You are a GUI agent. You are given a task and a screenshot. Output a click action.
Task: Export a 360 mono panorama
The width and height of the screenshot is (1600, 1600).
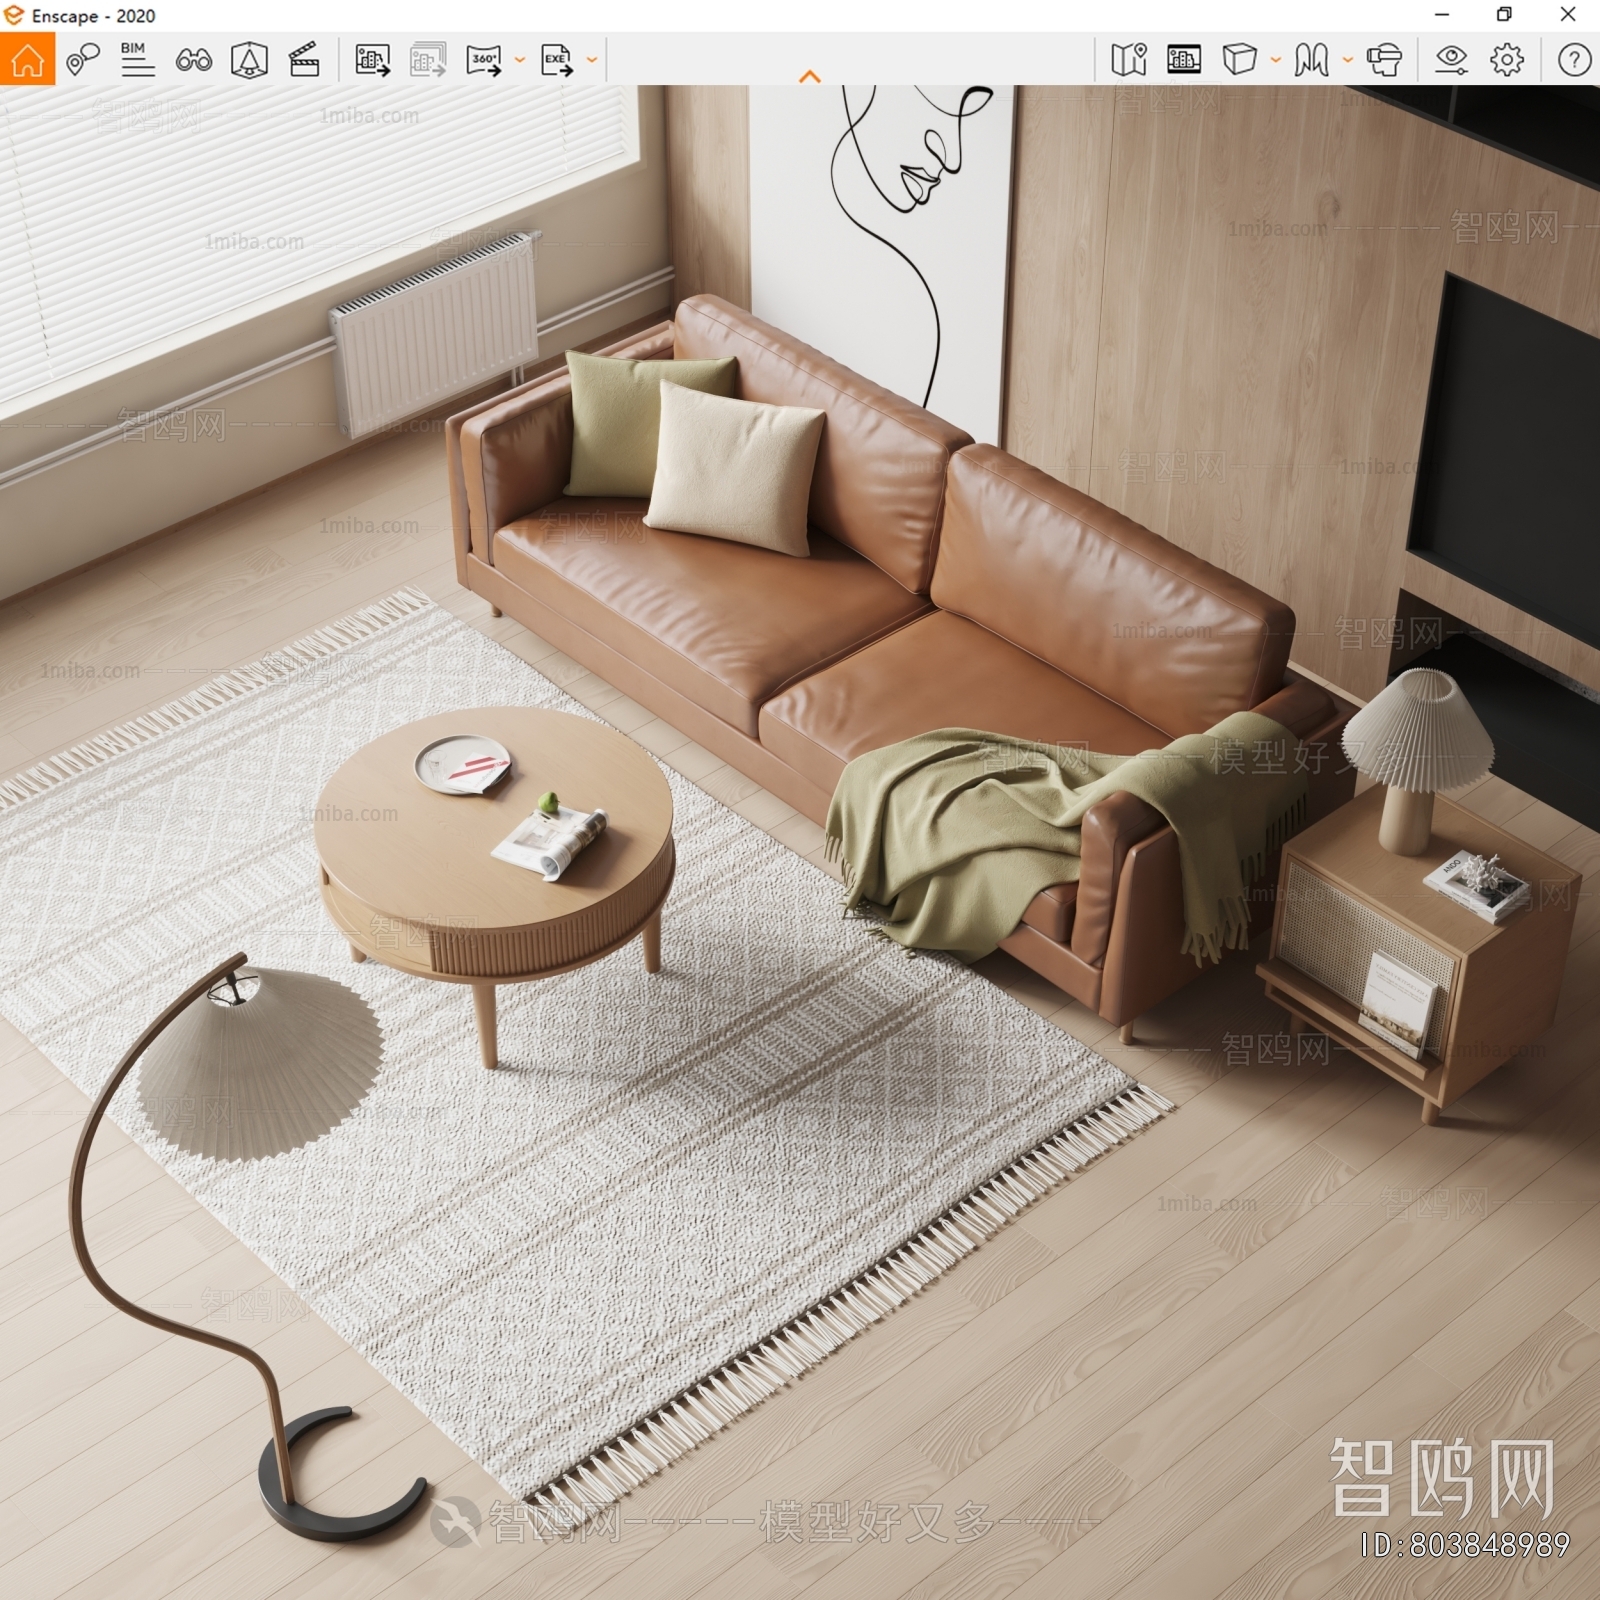pyautogui.click(x=484, y=60)
